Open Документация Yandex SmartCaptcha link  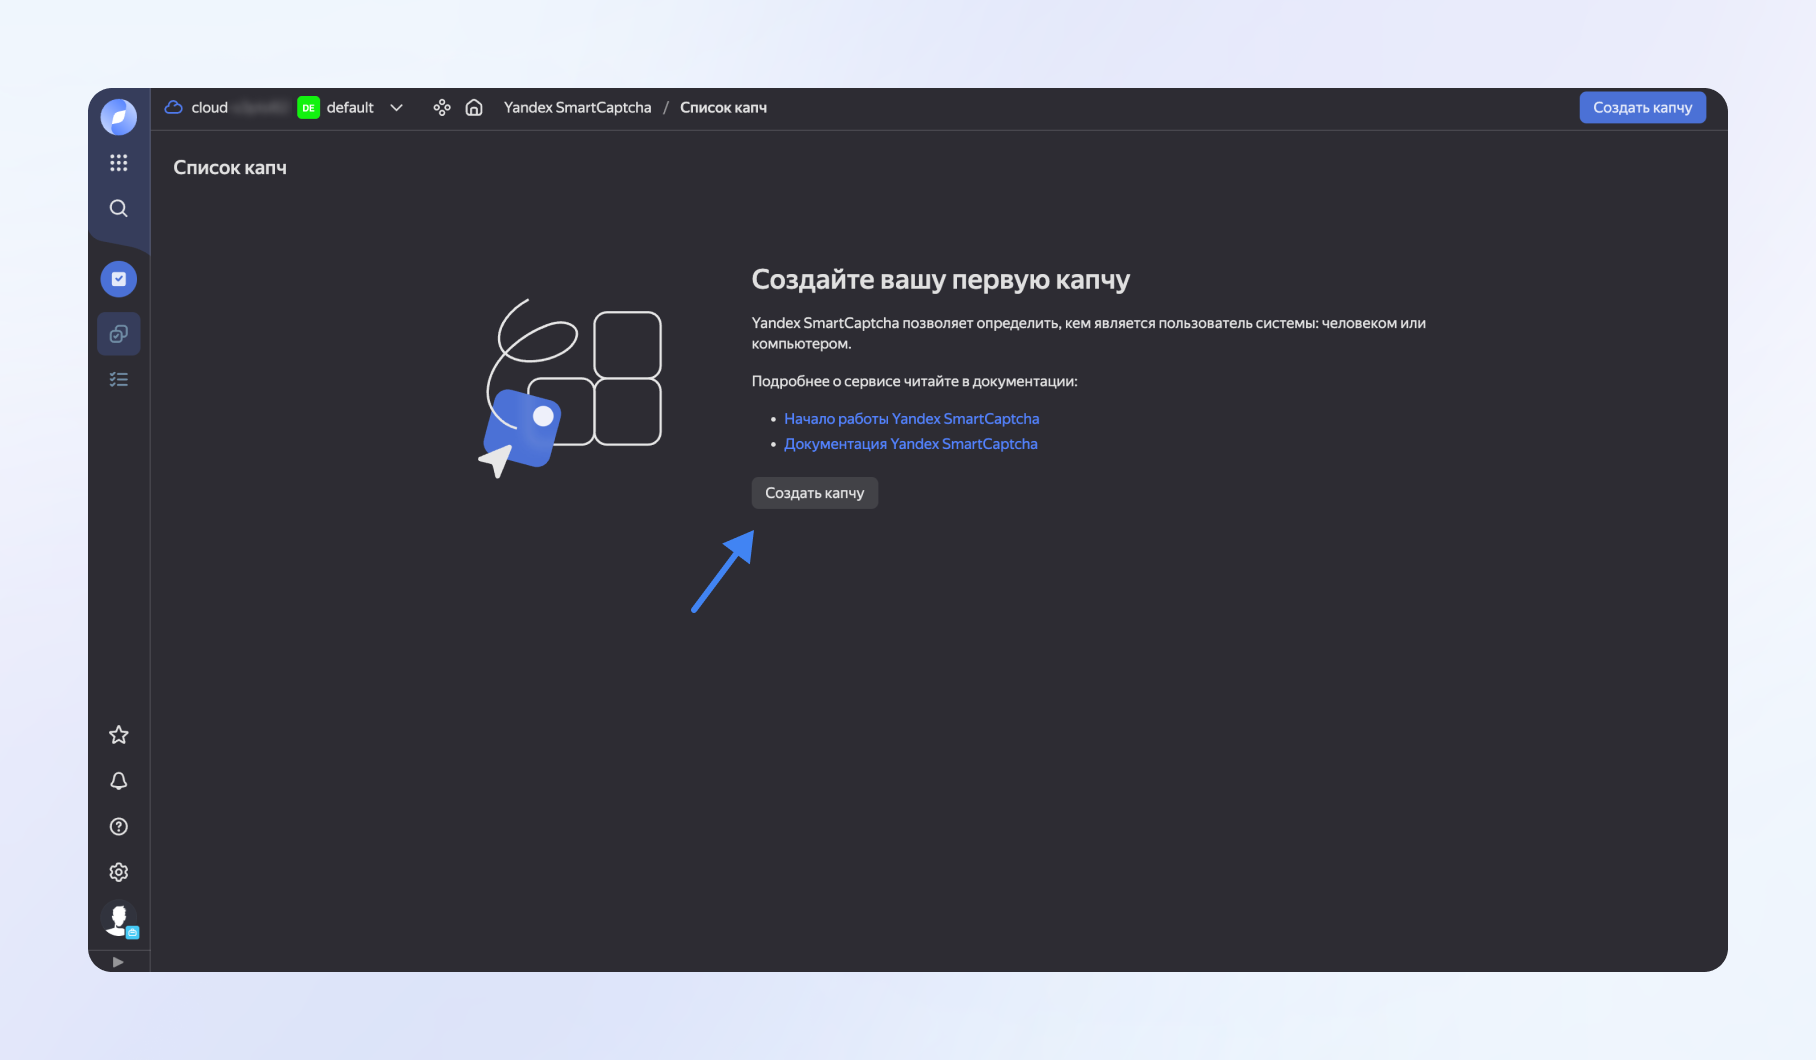click(910, 444)
